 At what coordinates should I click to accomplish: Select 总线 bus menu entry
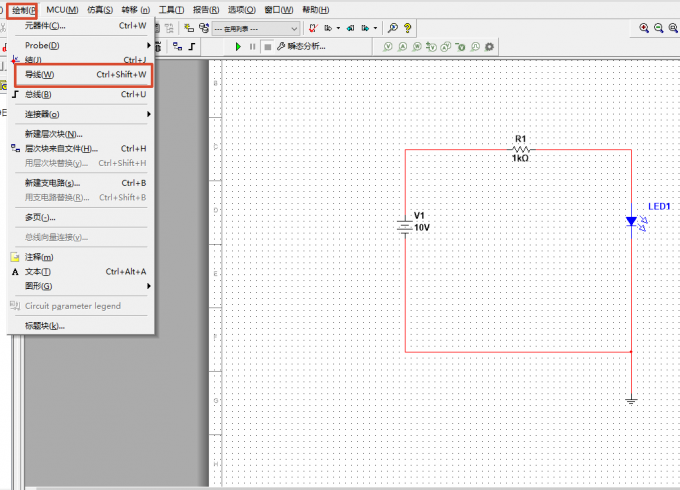pyautogui.click(x=81, y=94)
